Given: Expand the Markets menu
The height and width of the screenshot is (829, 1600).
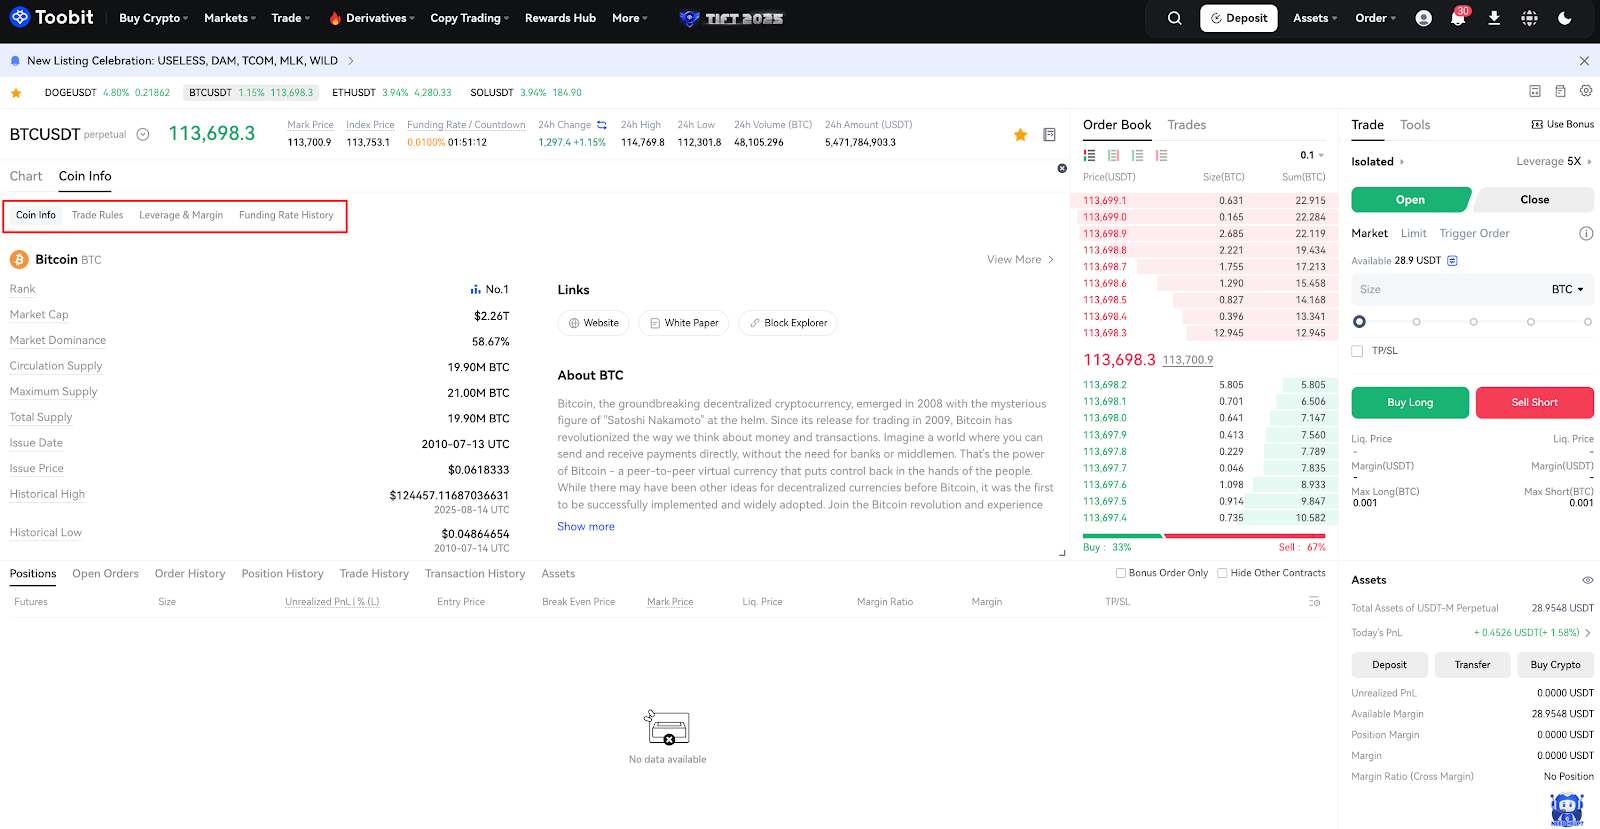Looking at the screenshot, I should (230, 18).
